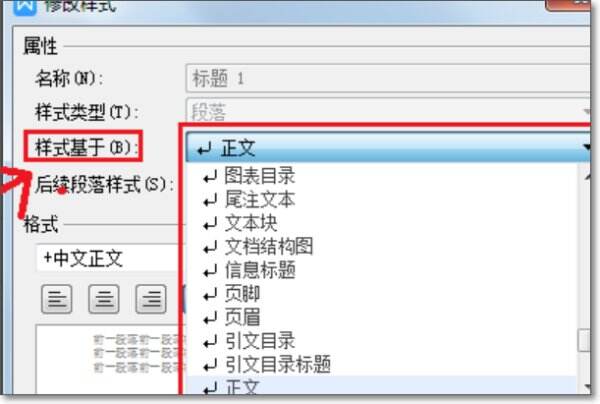Click the 名称 field showing 标题 1
The width and height of the screenshot is (600, 404).
click(x=388, y=78)
